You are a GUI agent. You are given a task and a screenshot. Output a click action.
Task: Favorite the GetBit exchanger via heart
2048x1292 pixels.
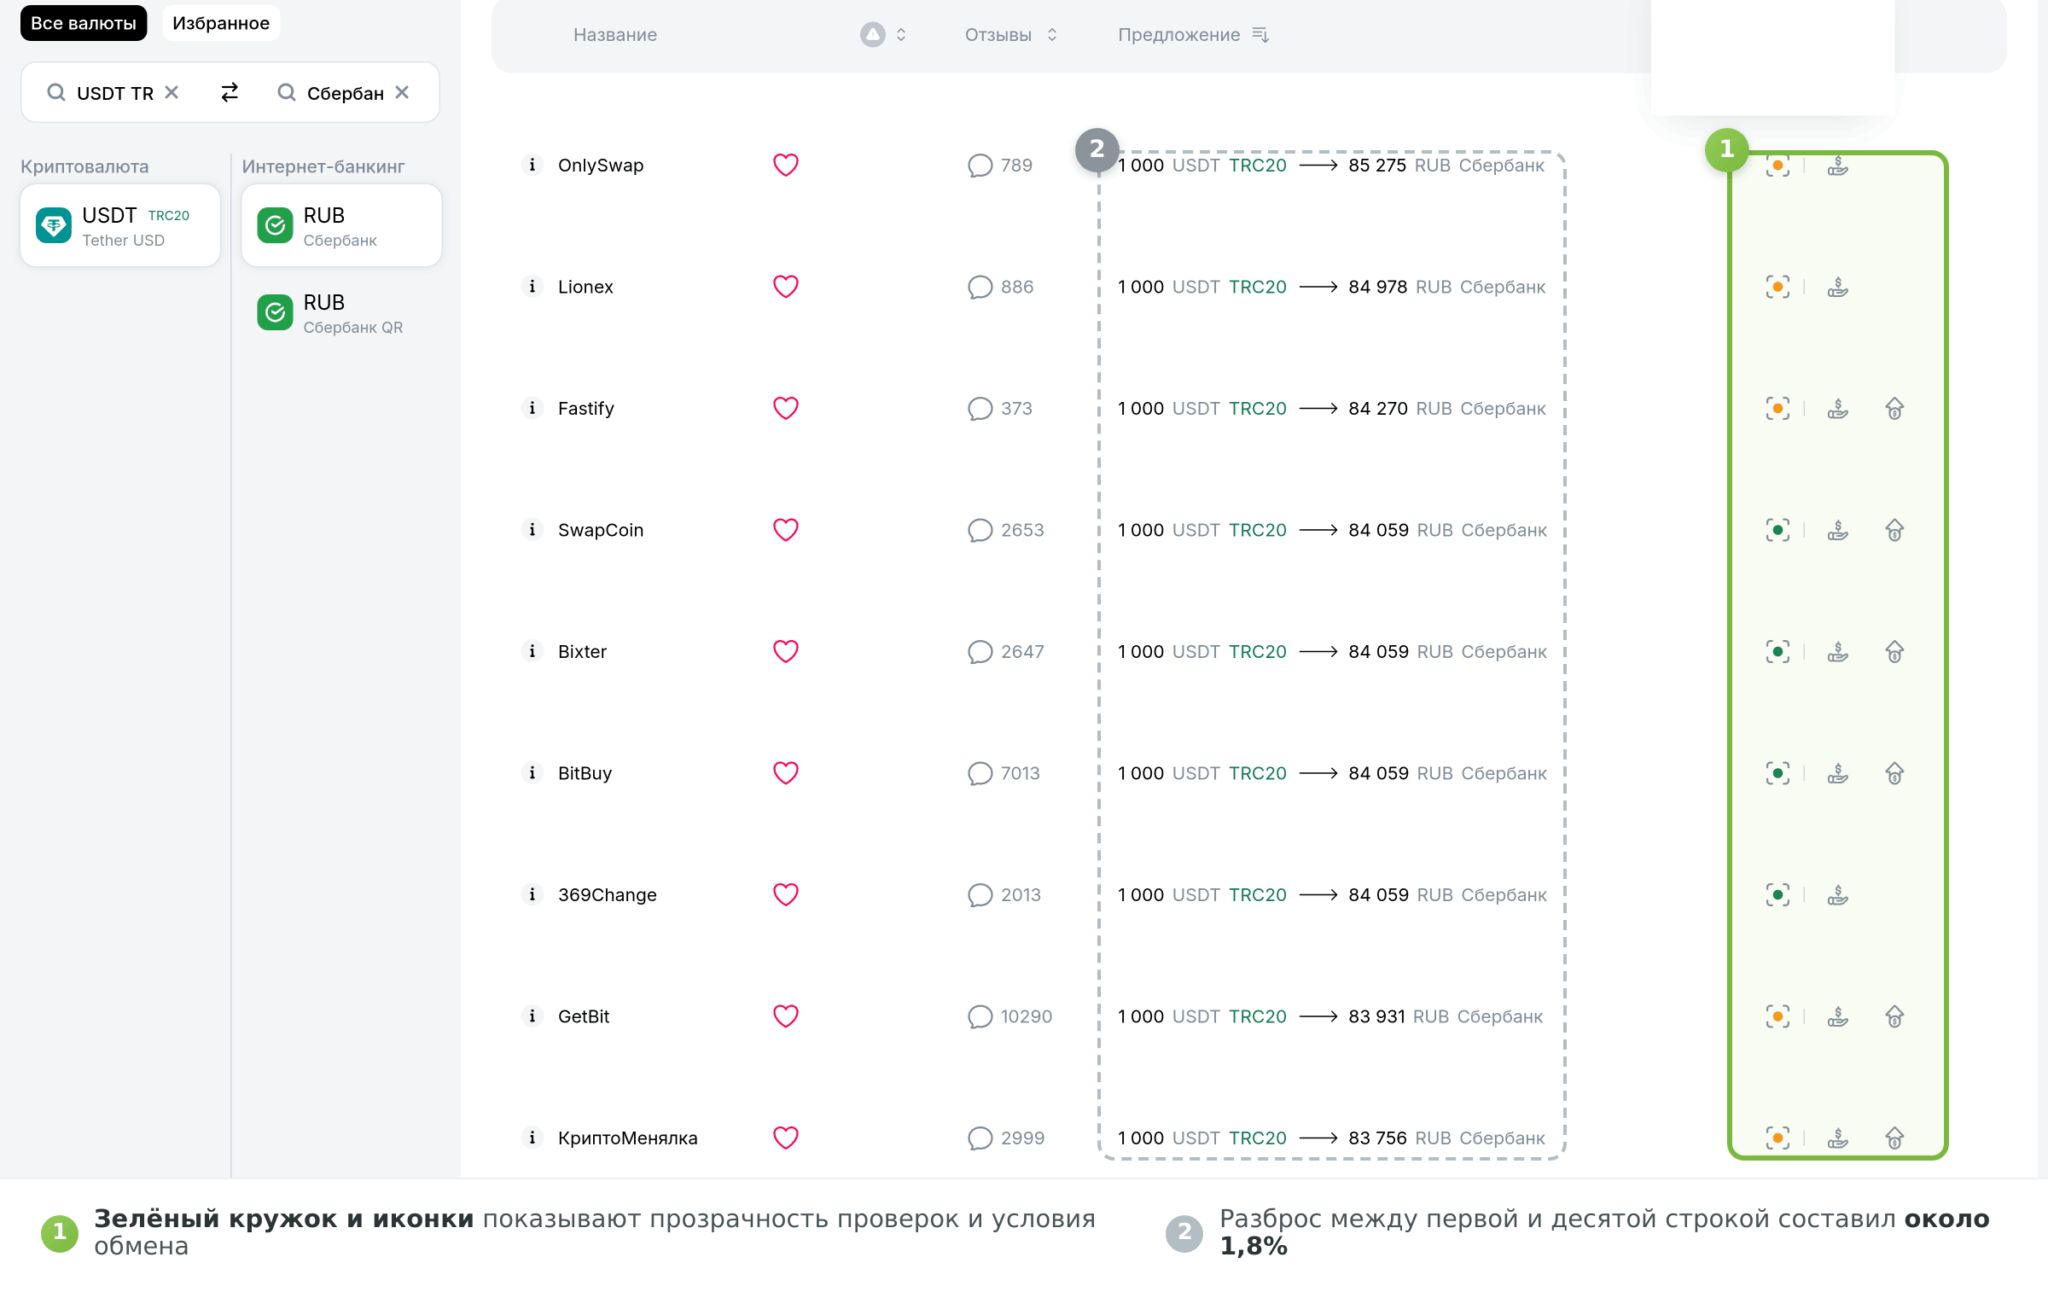coord(786,1016)
